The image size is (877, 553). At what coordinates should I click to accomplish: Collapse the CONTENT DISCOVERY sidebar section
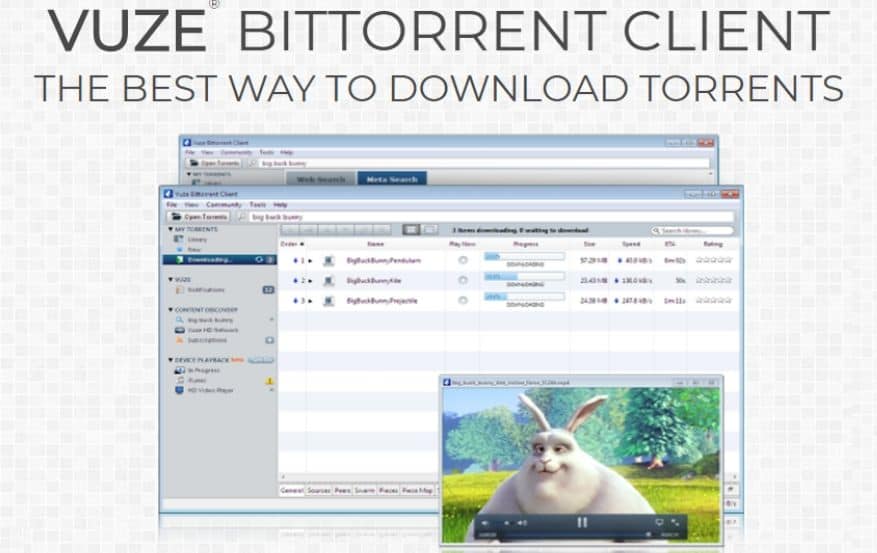(x=171, y=309)
